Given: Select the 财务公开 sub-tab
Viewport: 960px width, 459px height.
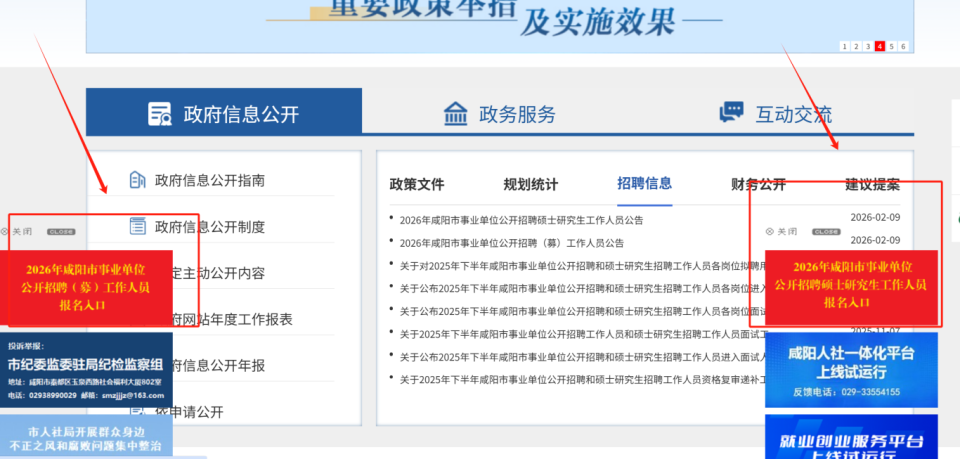Looking at the screenshot, I should [759, 184].
